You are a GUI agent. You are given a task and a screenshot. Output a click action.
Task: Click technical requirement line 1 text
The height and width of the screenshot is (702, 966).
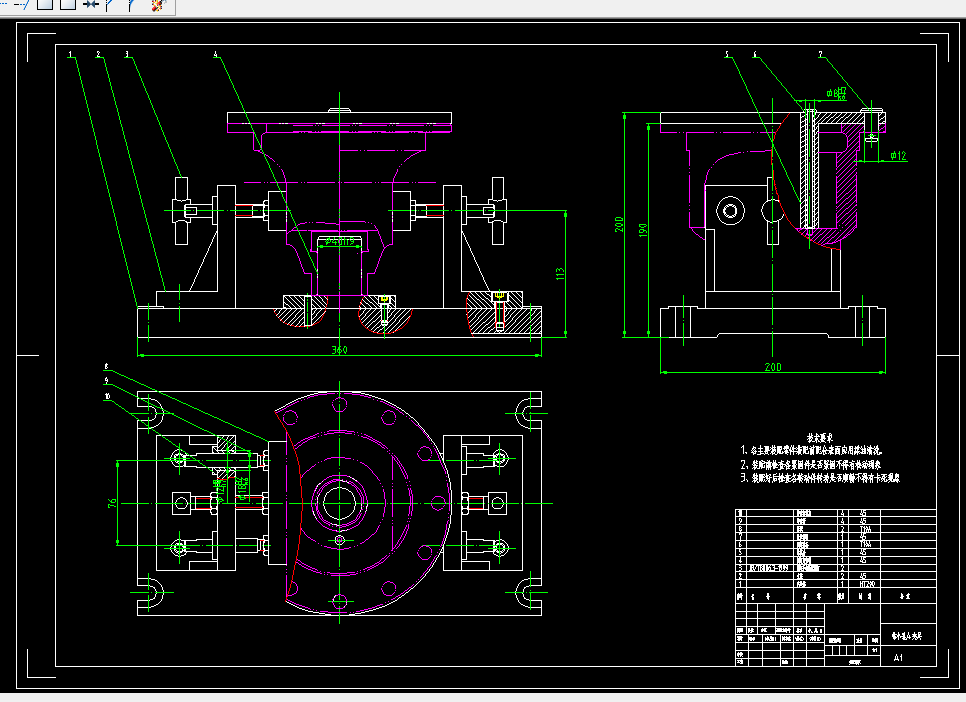click(x=811, y=451)
